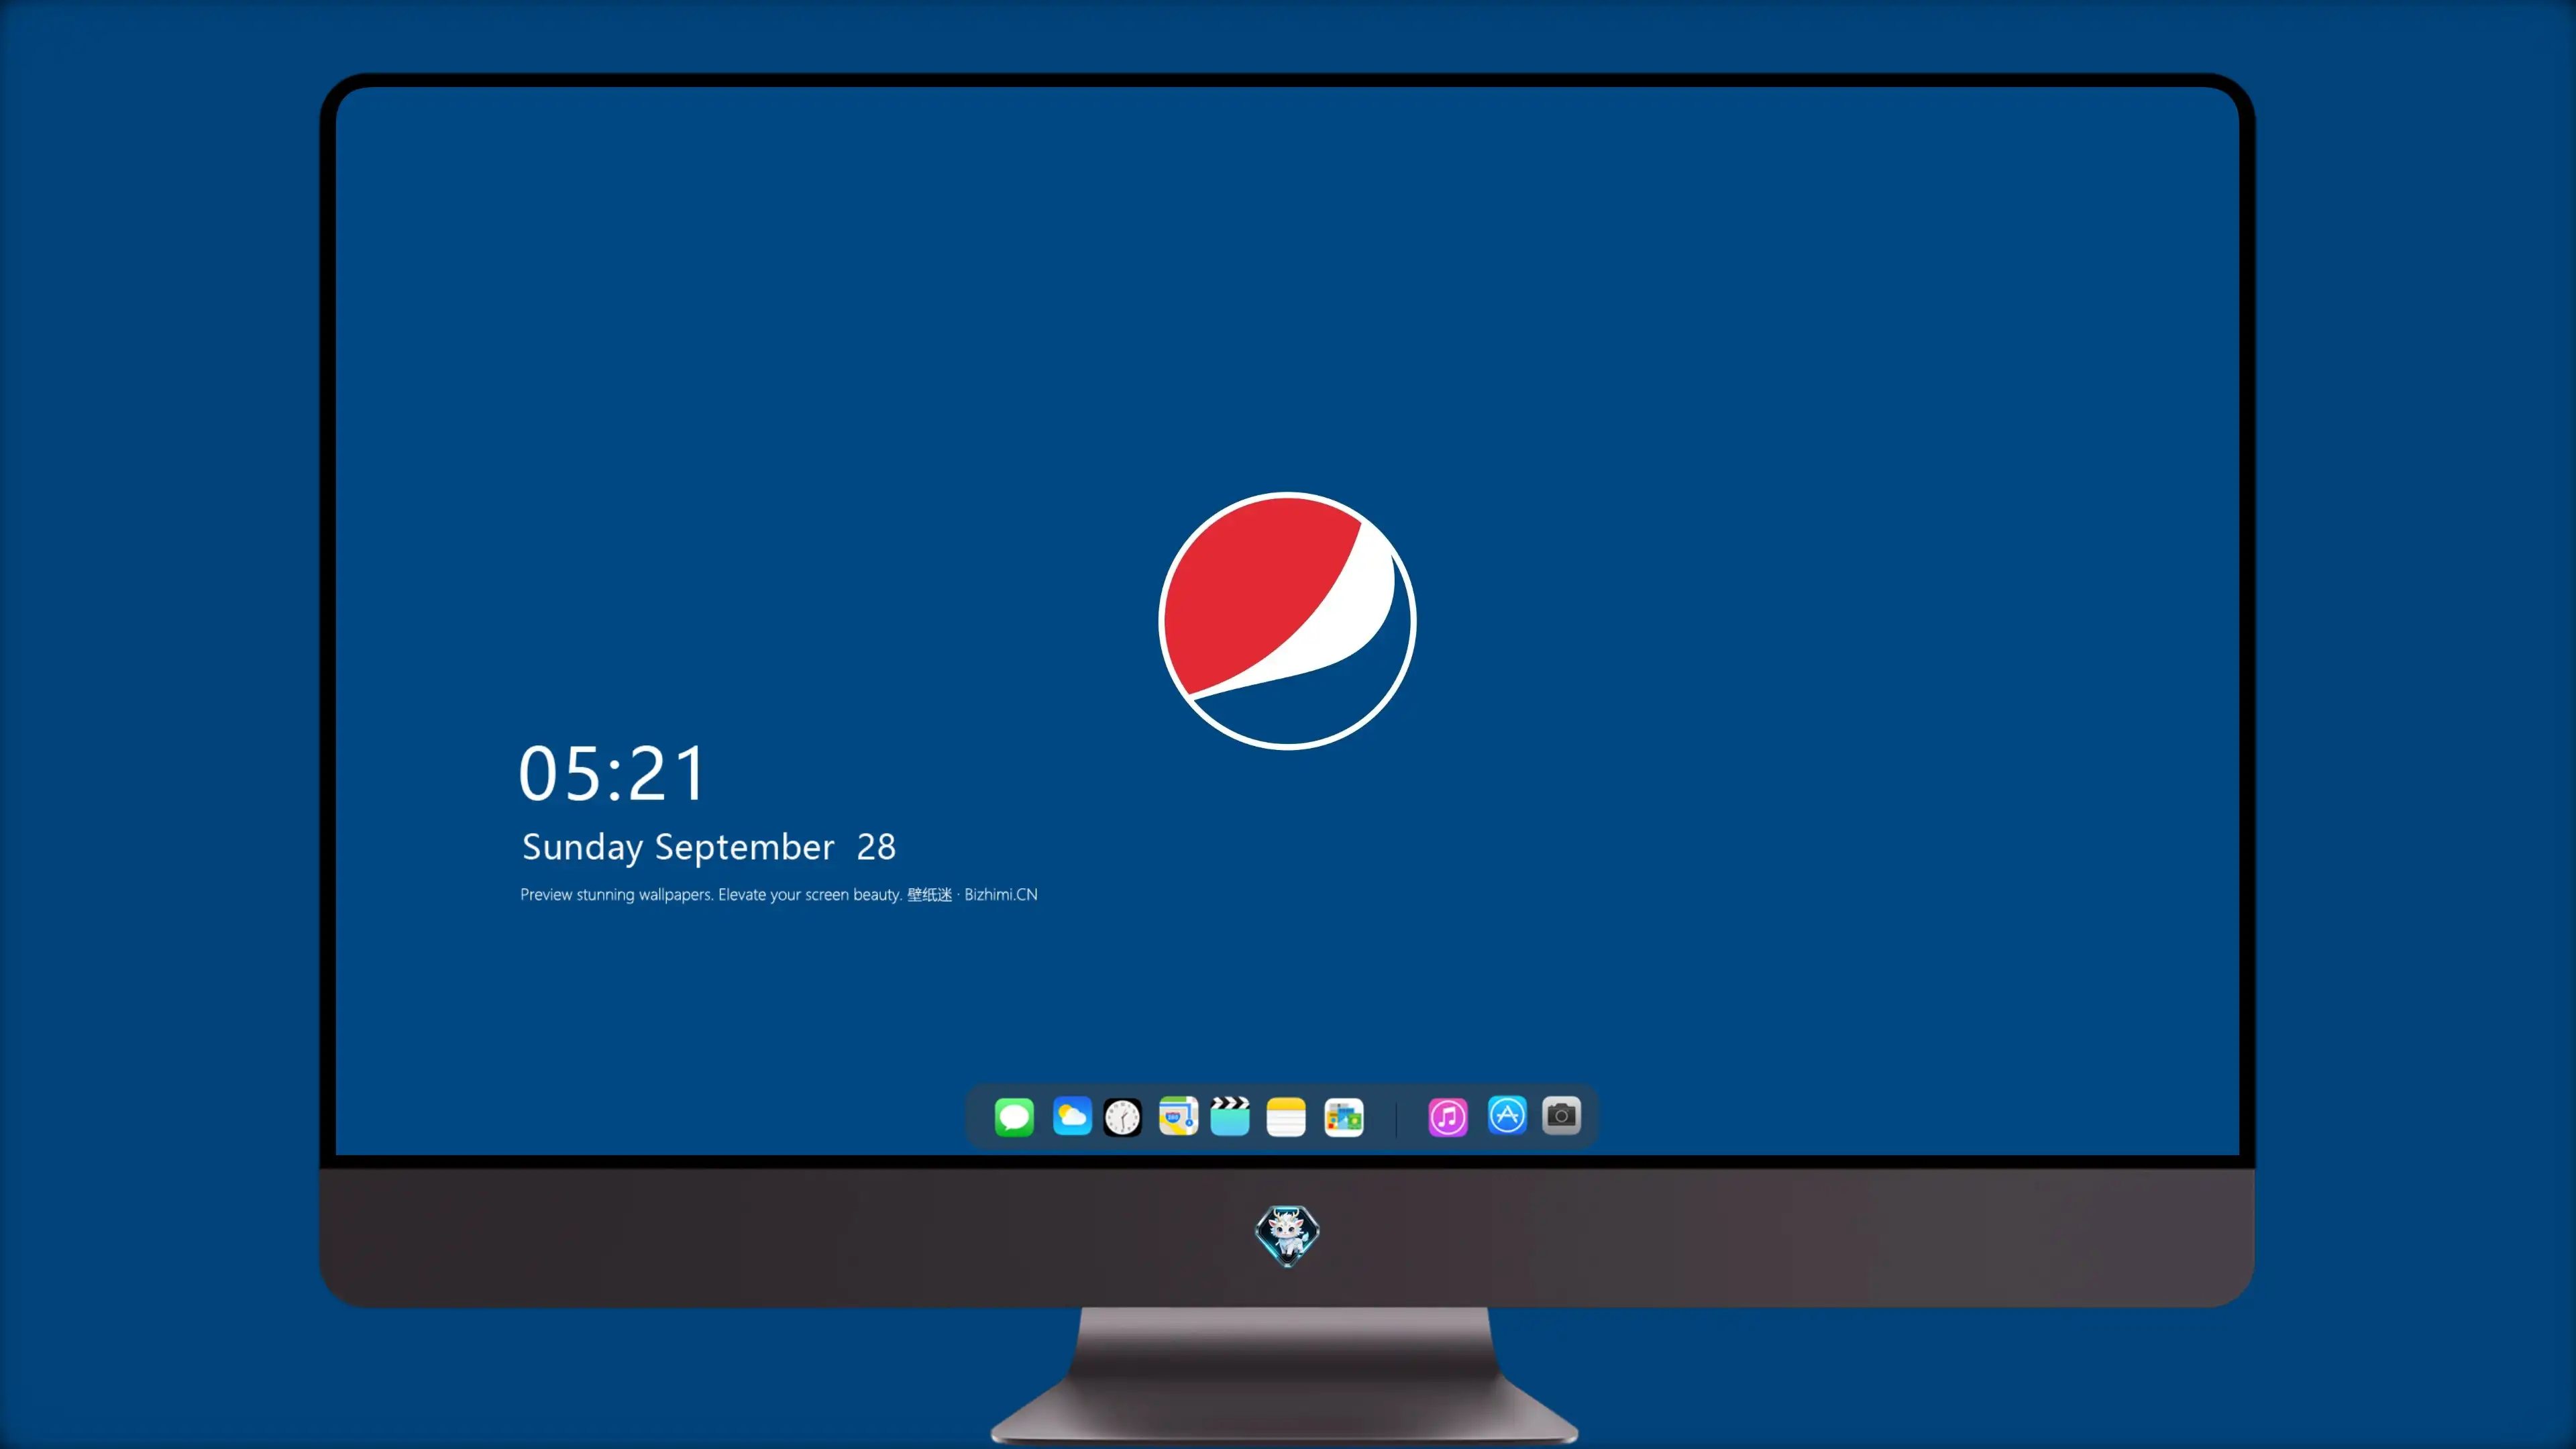Click the date text 'Sunday September 28'
This screenshot has width=2576, height=1449.
(x=709, y=847)
